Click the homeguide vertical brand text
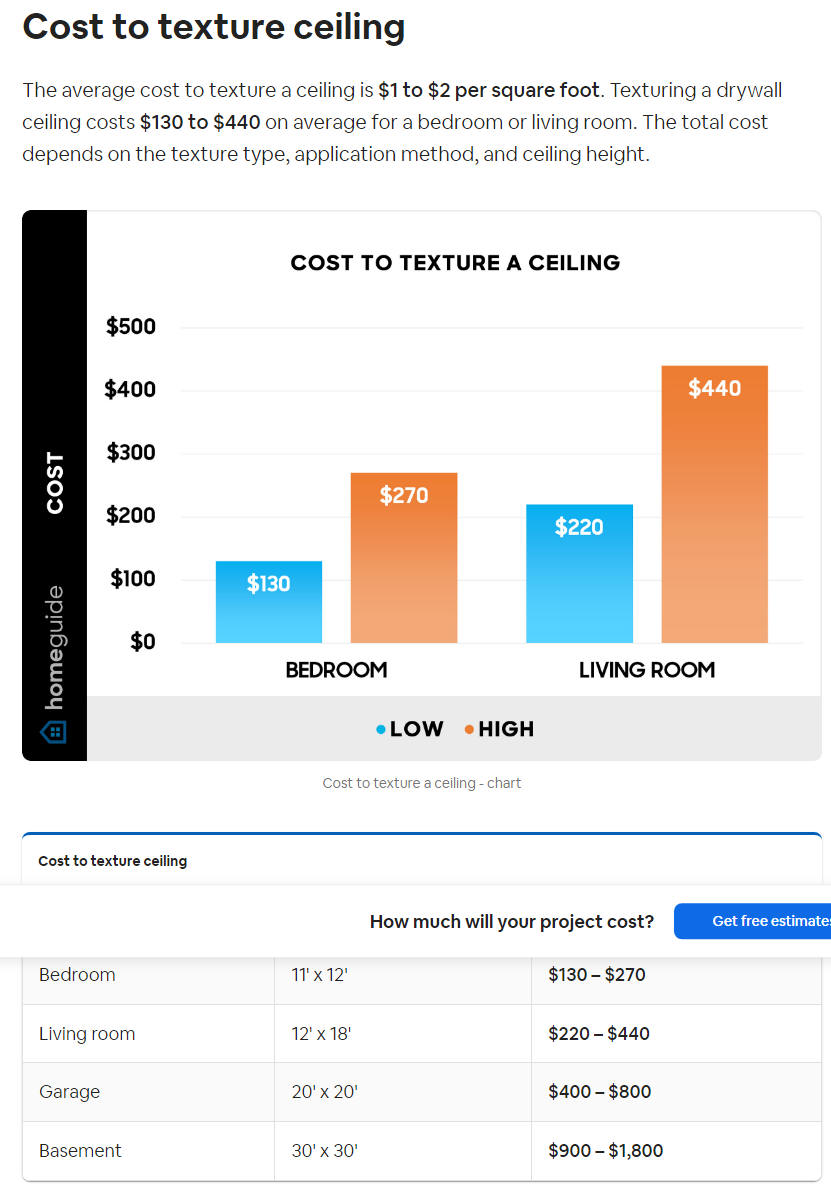The image size is (831, 1195). (x=54, y=647)
